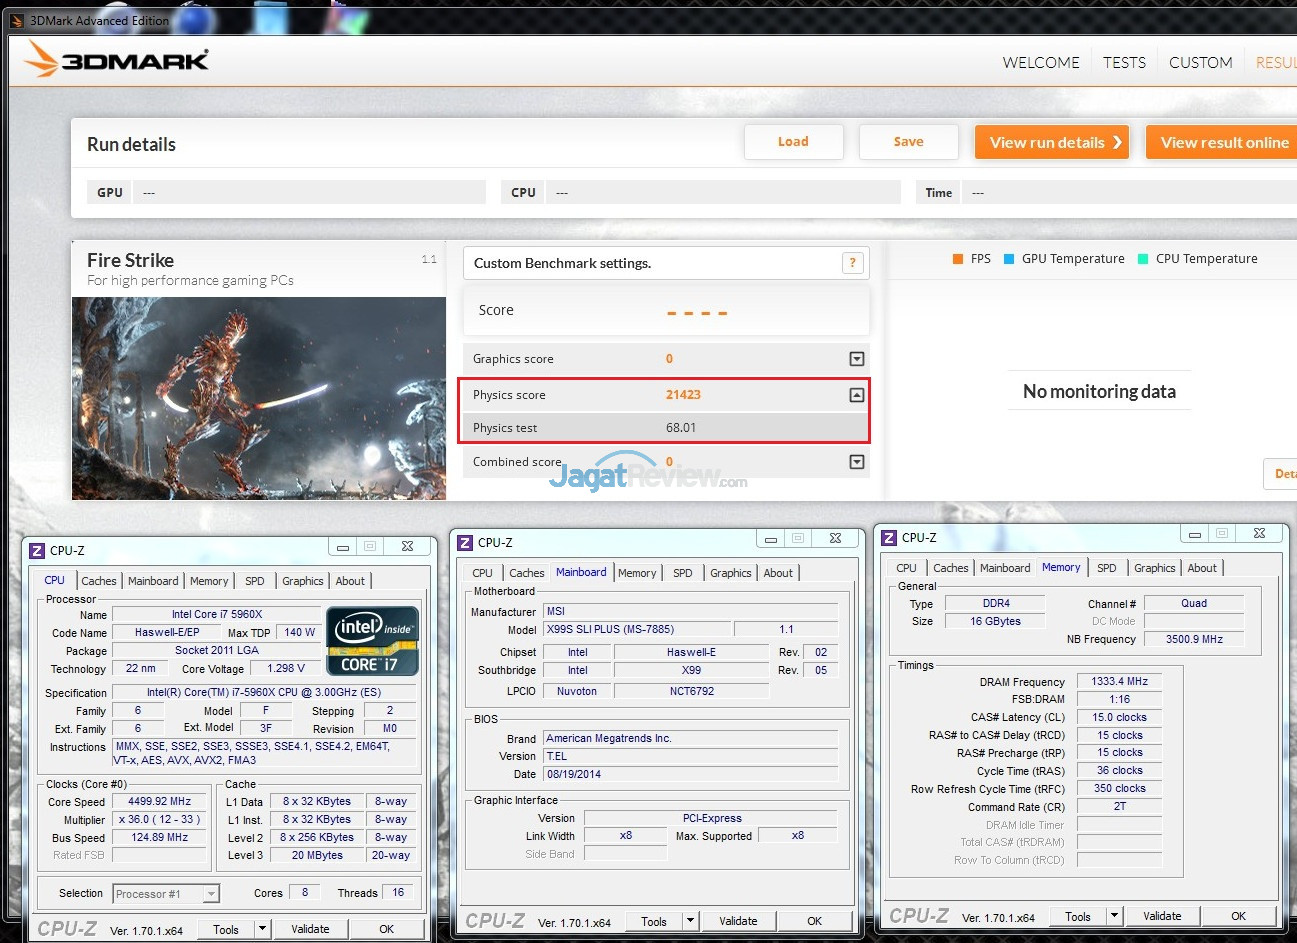Click the 3DMark logo icon
The width and height of the screenshot is (1297, 943).
click(x=42, y=60)
